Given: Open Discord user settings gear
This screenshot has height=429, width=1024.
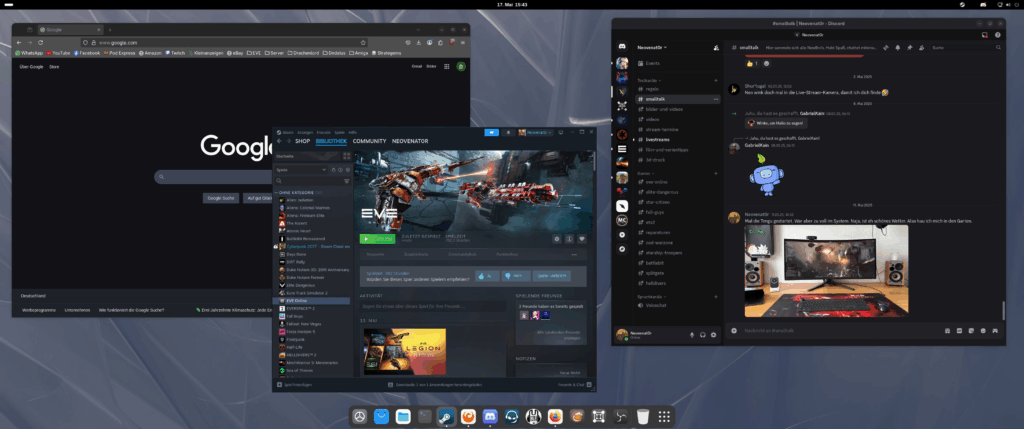Looking at the screenshot, I should pyautogui.click(x=713, y=335).
